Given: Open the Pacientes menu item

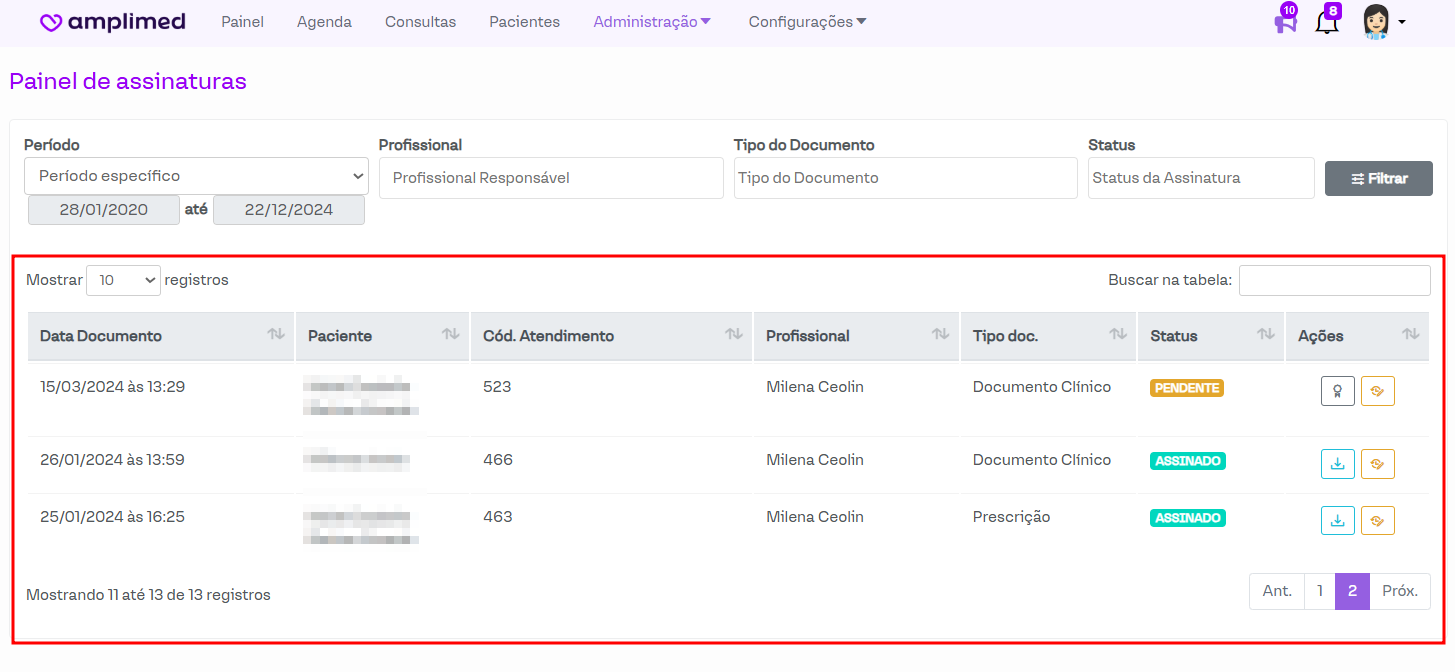Looking at the screenshot, I should pos(524,22).
